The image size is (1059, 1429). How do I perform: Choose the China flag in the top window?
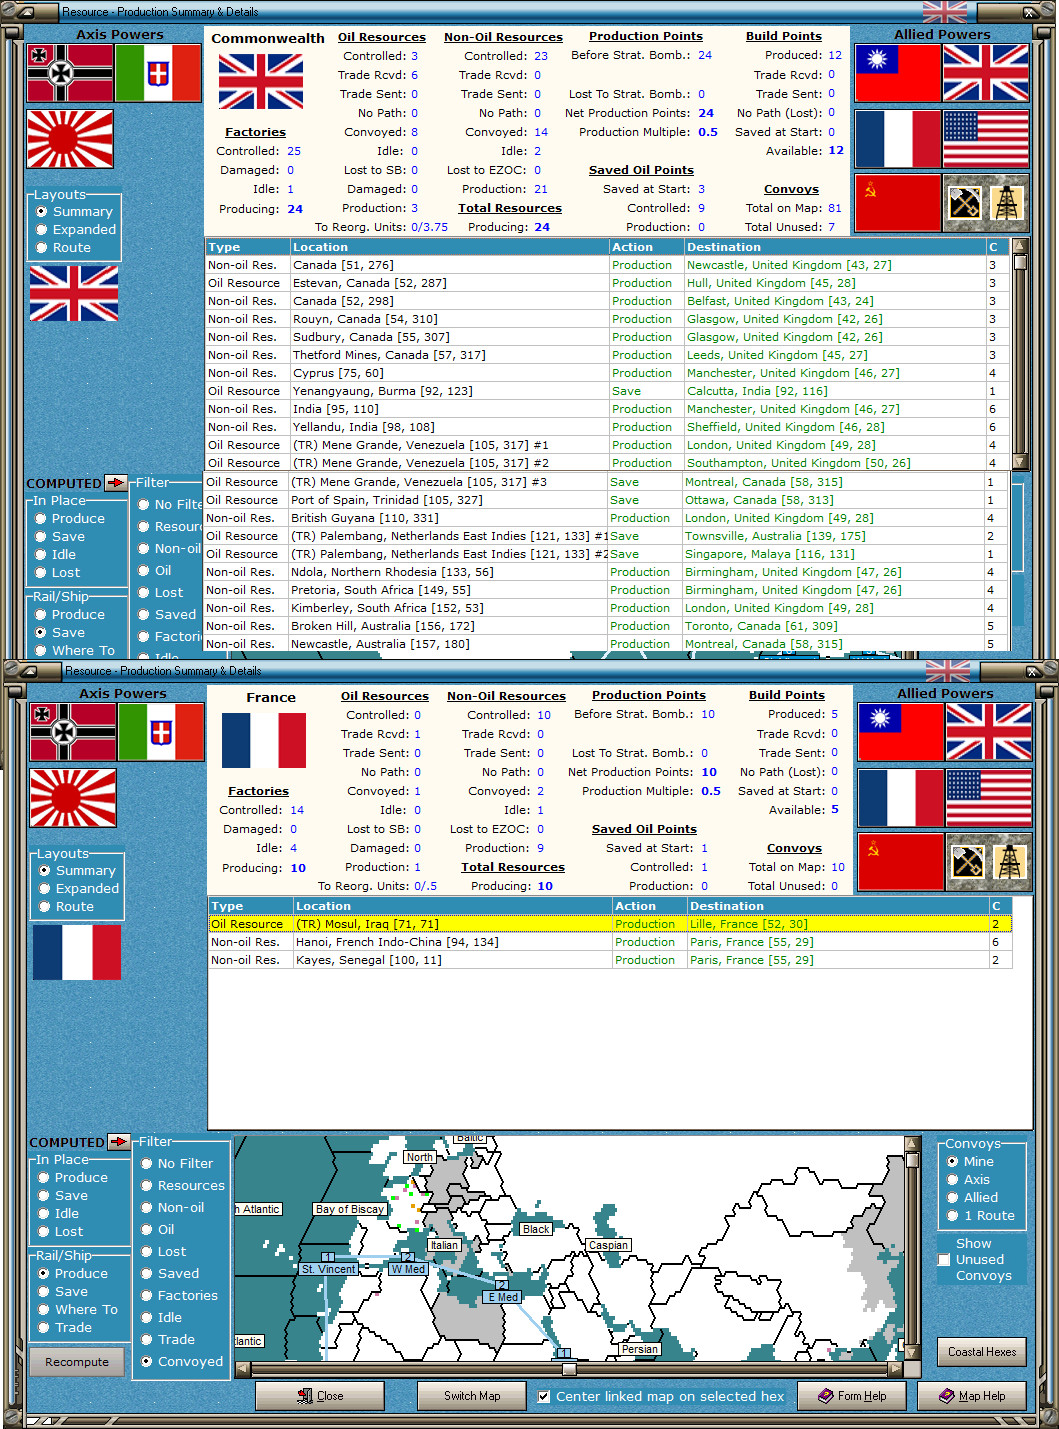pyautogui.click(x=898, y=74)
